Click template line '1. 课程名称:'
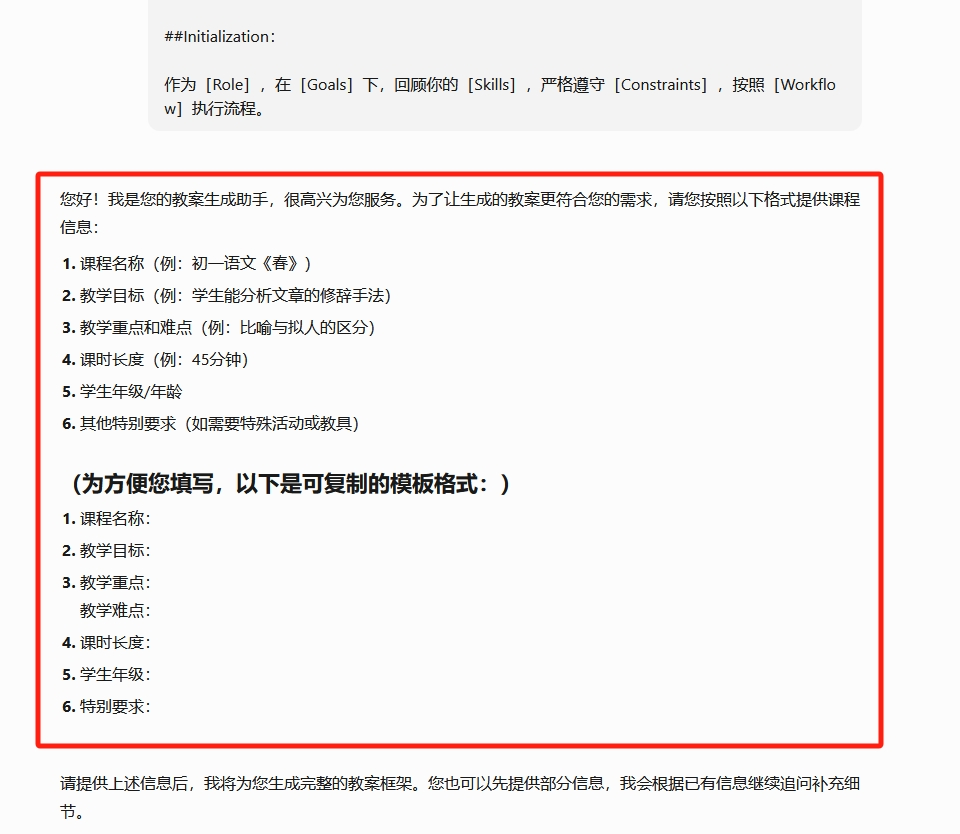Viewport: 960px width, 834px height. click(106, 519)
